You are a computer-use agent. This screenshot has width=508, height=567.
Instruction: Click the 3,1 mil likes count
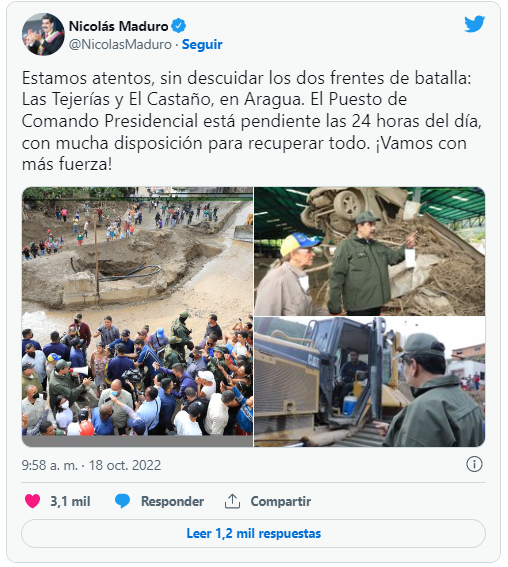pyautogui.click(x=70, y=502)
